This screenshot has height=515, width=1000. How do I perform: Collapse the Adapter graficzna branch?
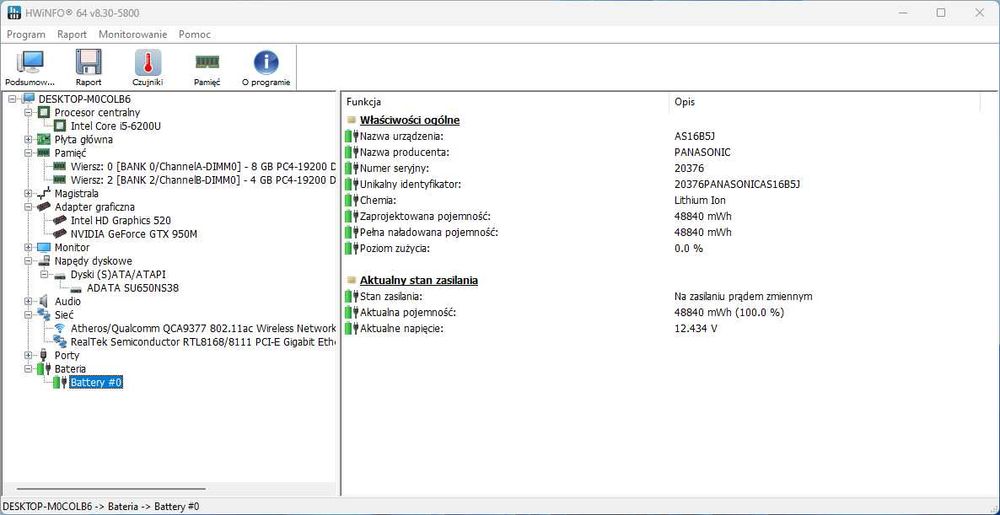28,207
